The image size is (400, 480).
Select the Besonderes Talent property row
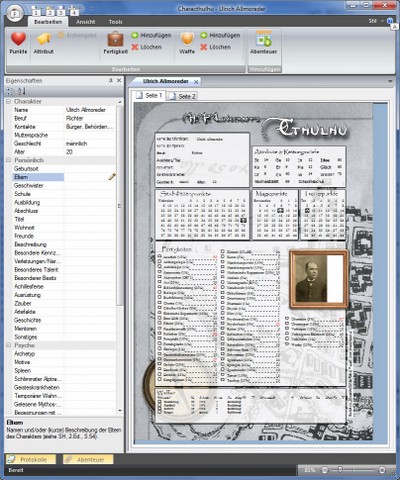64,269
